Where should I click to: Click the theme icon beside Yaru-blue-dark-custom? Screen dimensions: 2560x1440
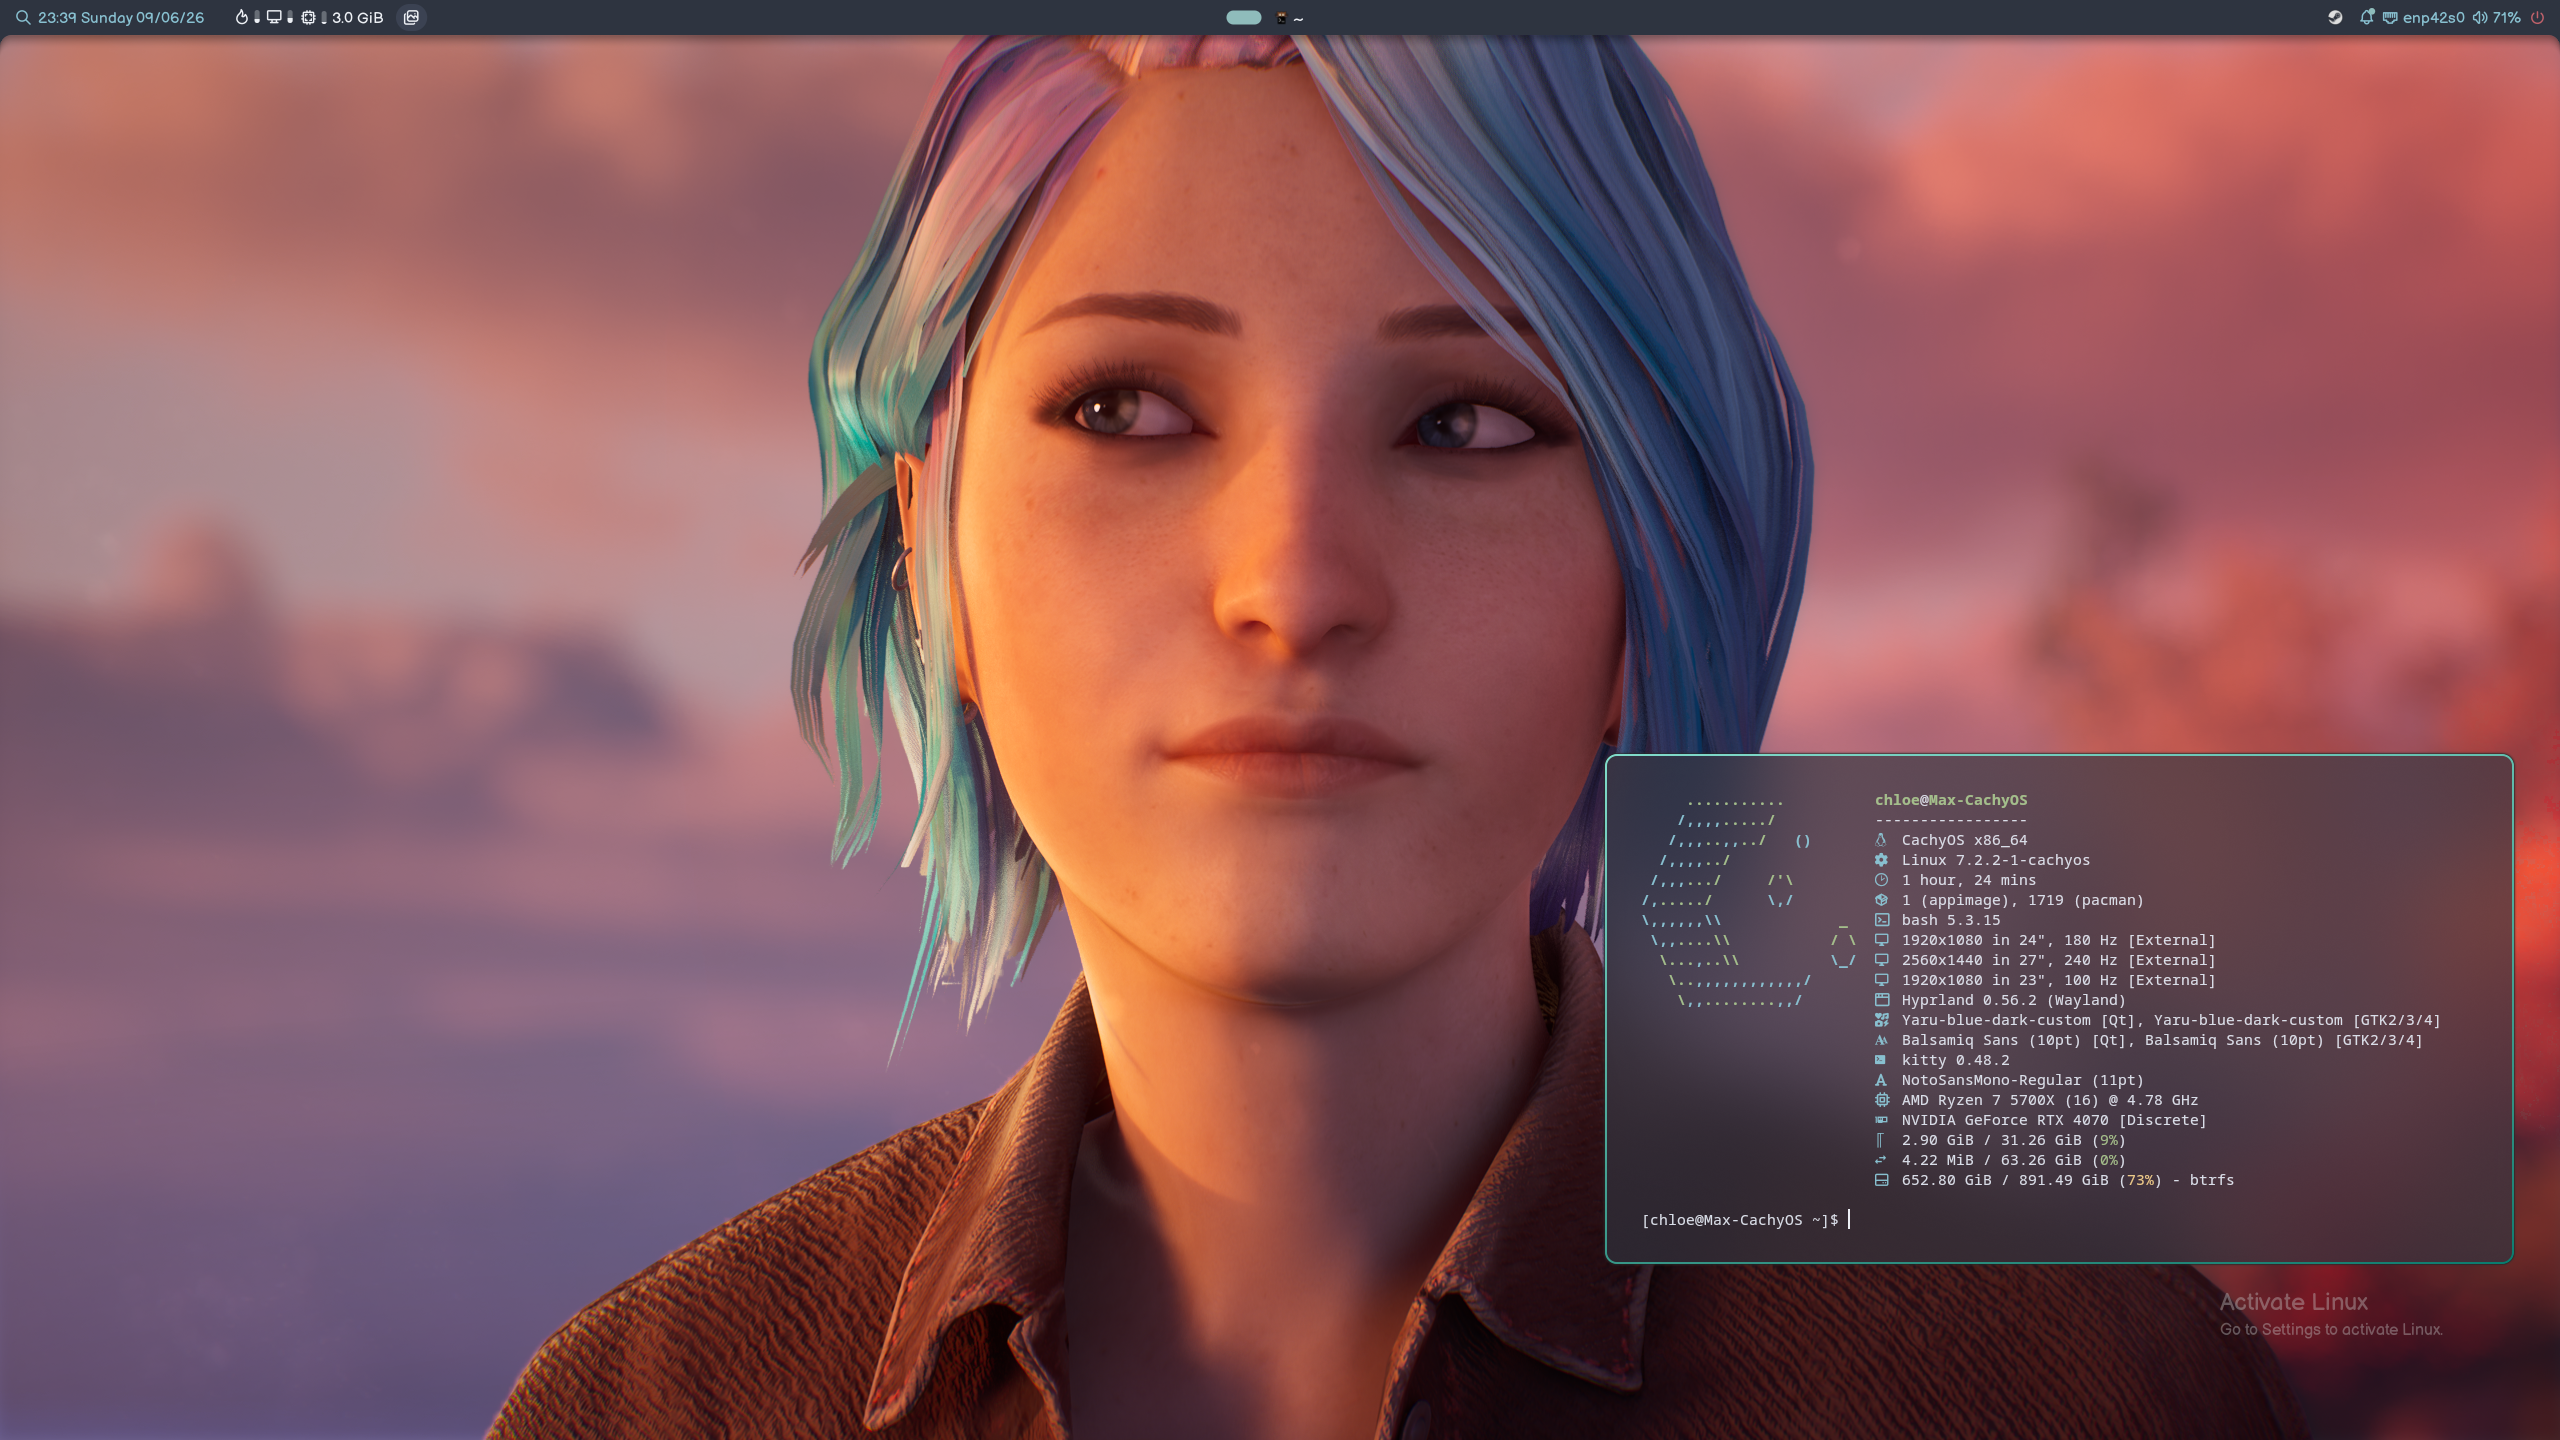tap(1880, 1020)
